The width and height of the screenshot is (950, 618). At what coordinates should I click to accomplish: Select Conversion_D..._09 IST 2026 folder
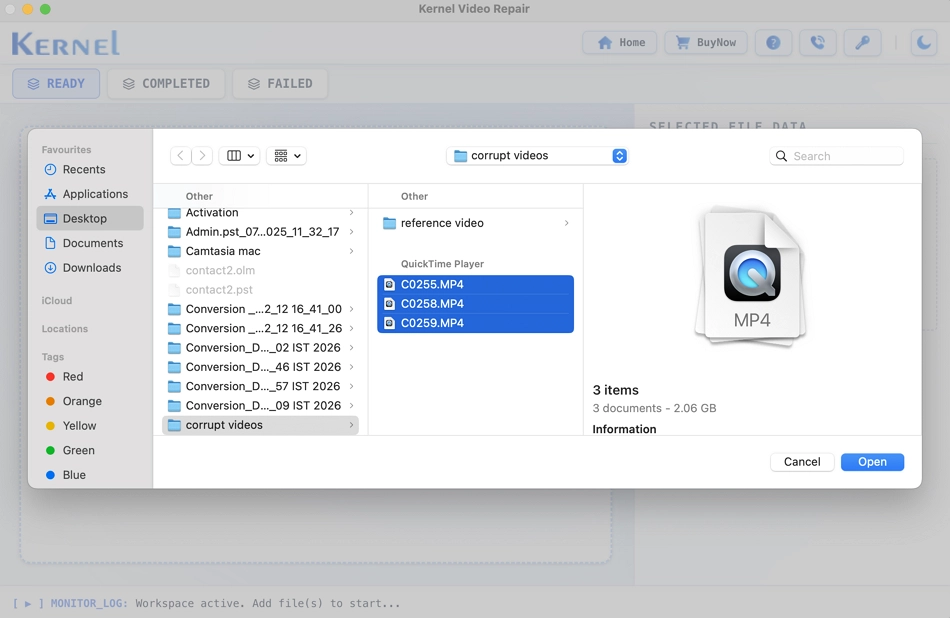(x=261, y=406)
